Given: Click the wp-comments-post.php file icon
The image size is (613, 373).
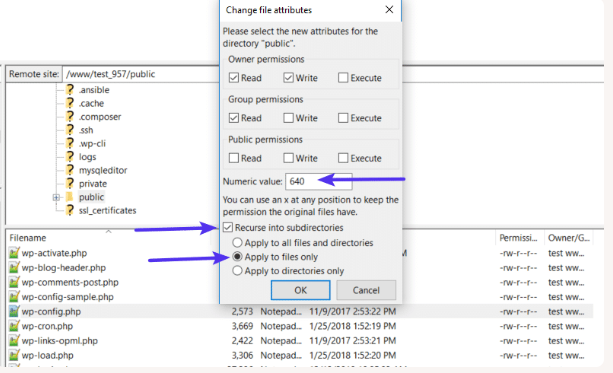Looking at the screenshot, I should click(14, 282).
